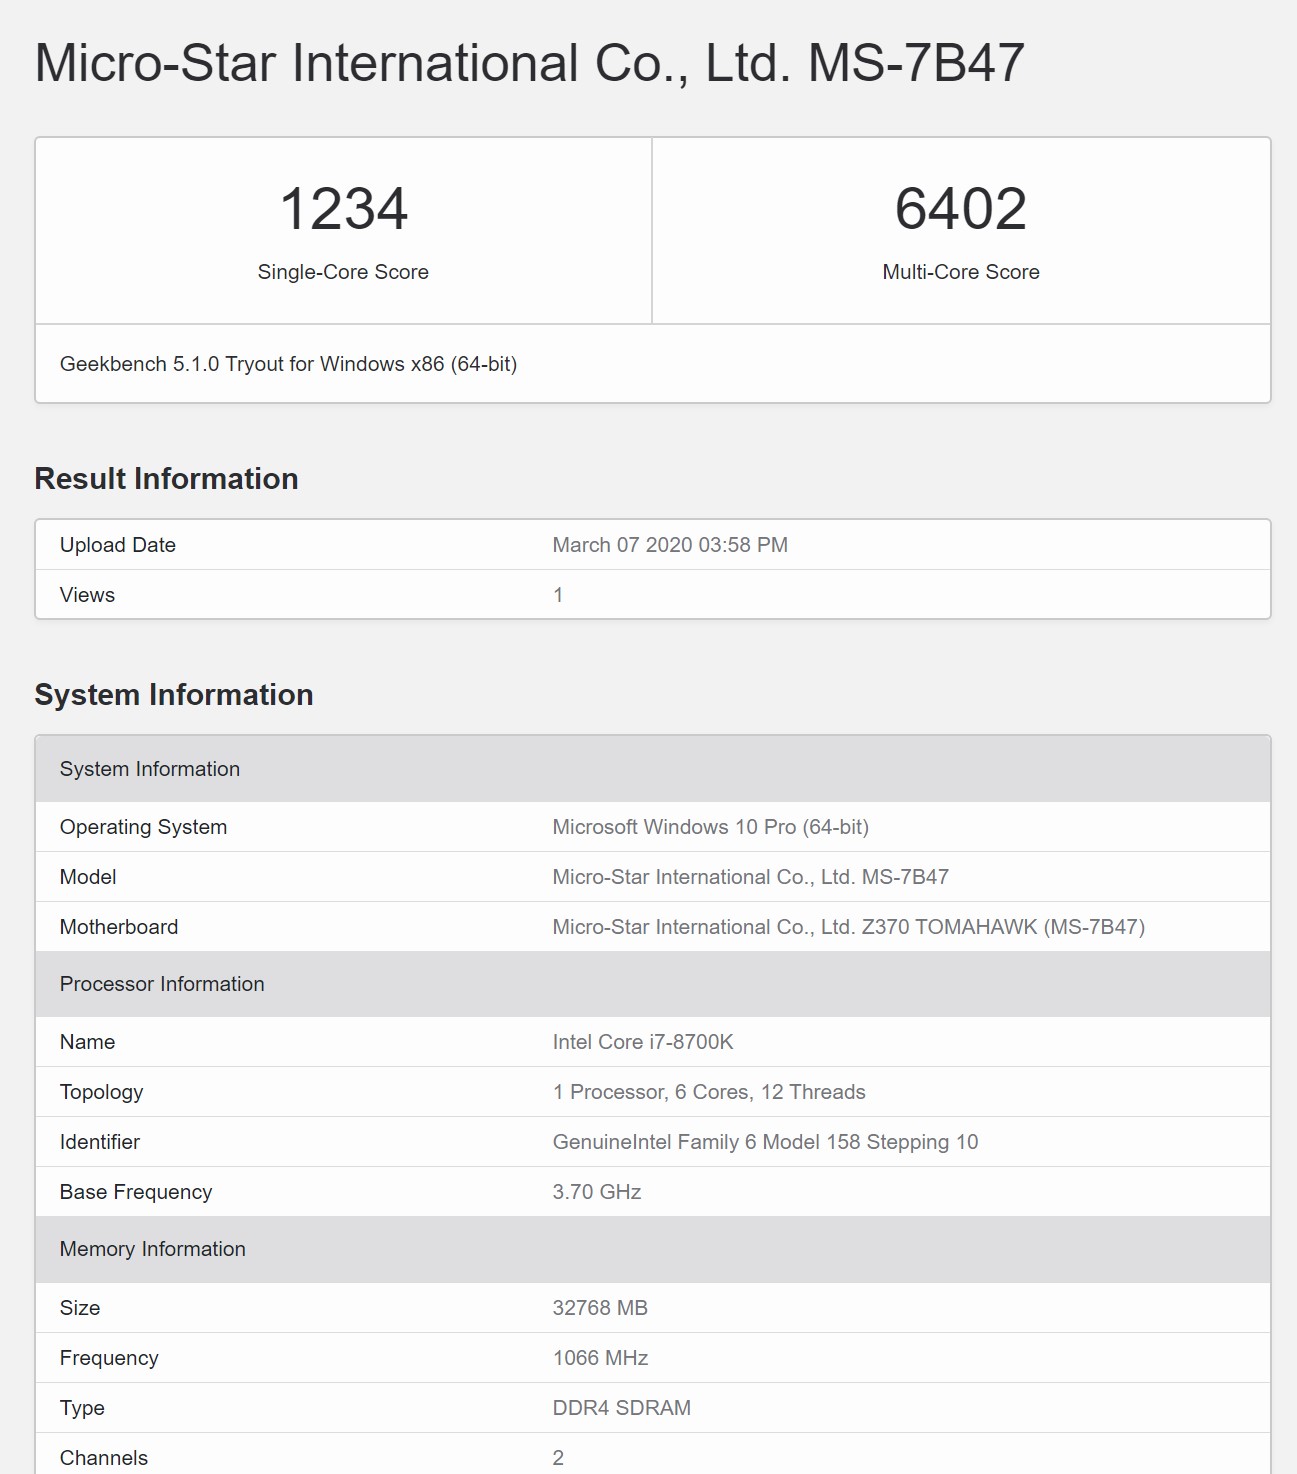Select the upload date March 07 2020 03:58 PM
1297x1474 pixels.
[x=670, y=545]
